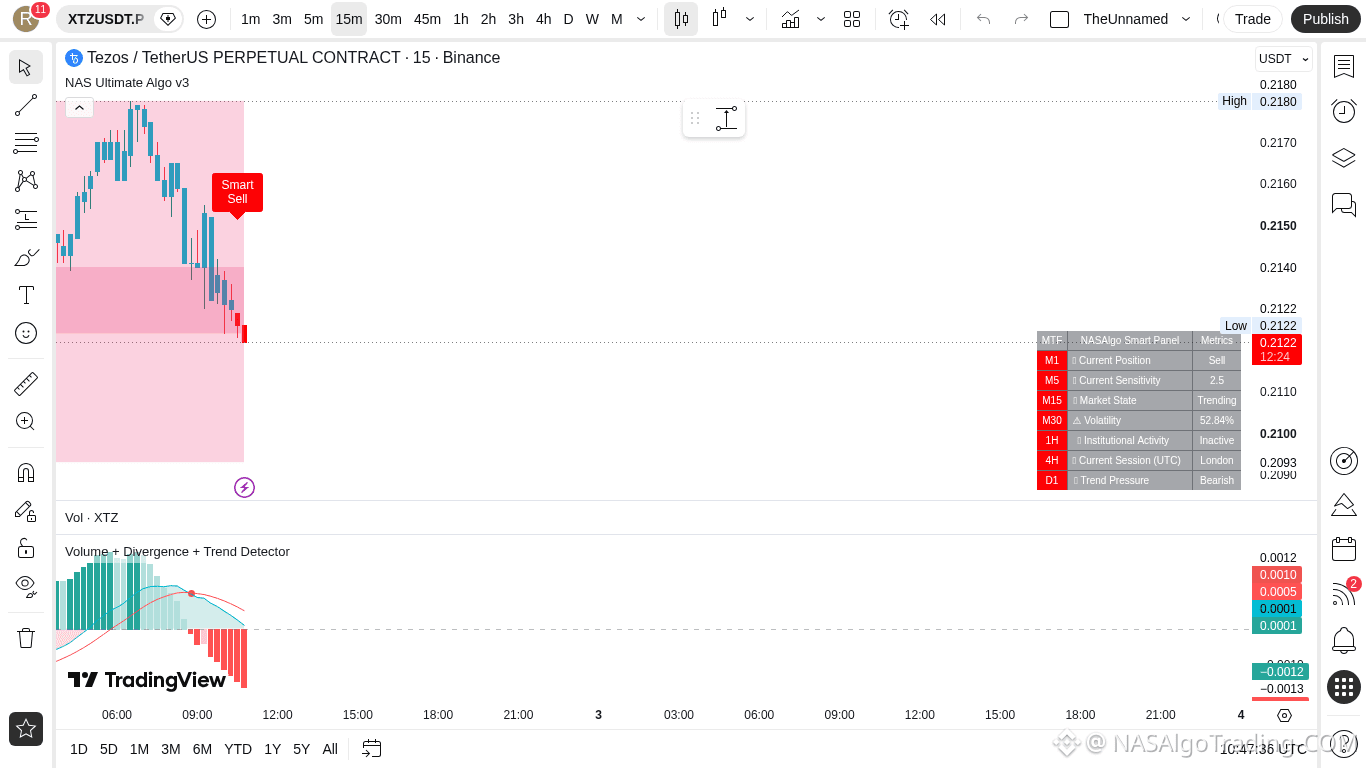Expand the USDT currency dropdown
The width and height of the screenshot is (1366, 768).
tap(1284, 59)
